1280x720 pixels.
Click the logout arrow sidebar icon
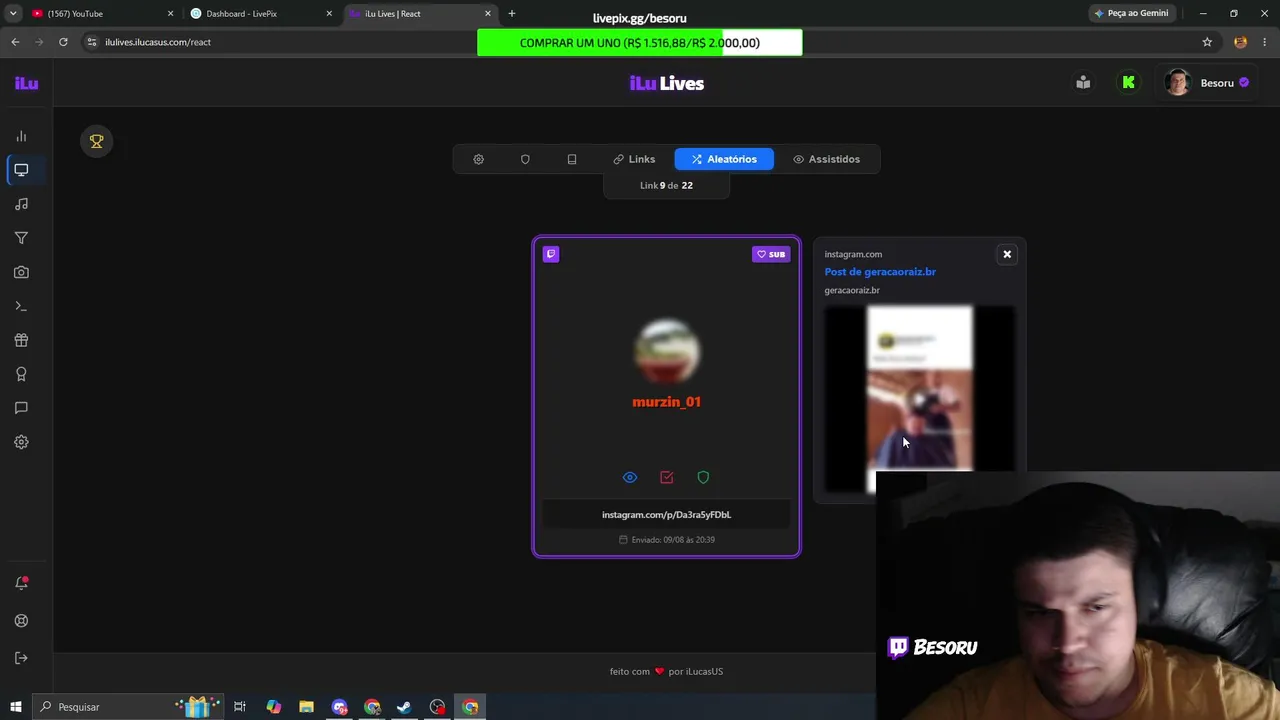coord(21,658)
